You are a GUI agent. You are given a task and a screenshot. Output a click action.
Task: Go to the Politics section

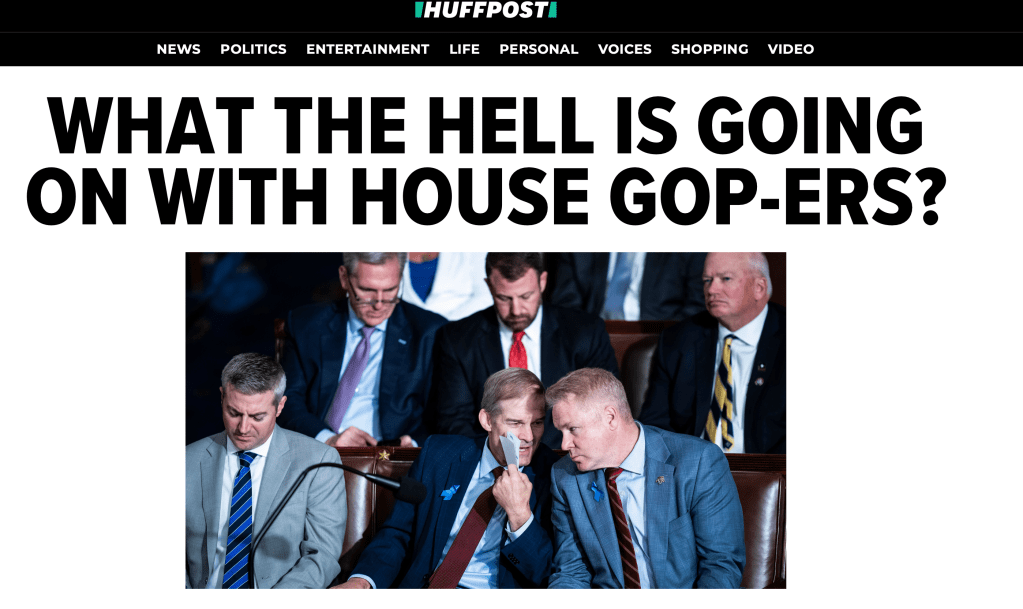[x=253, y=49]
